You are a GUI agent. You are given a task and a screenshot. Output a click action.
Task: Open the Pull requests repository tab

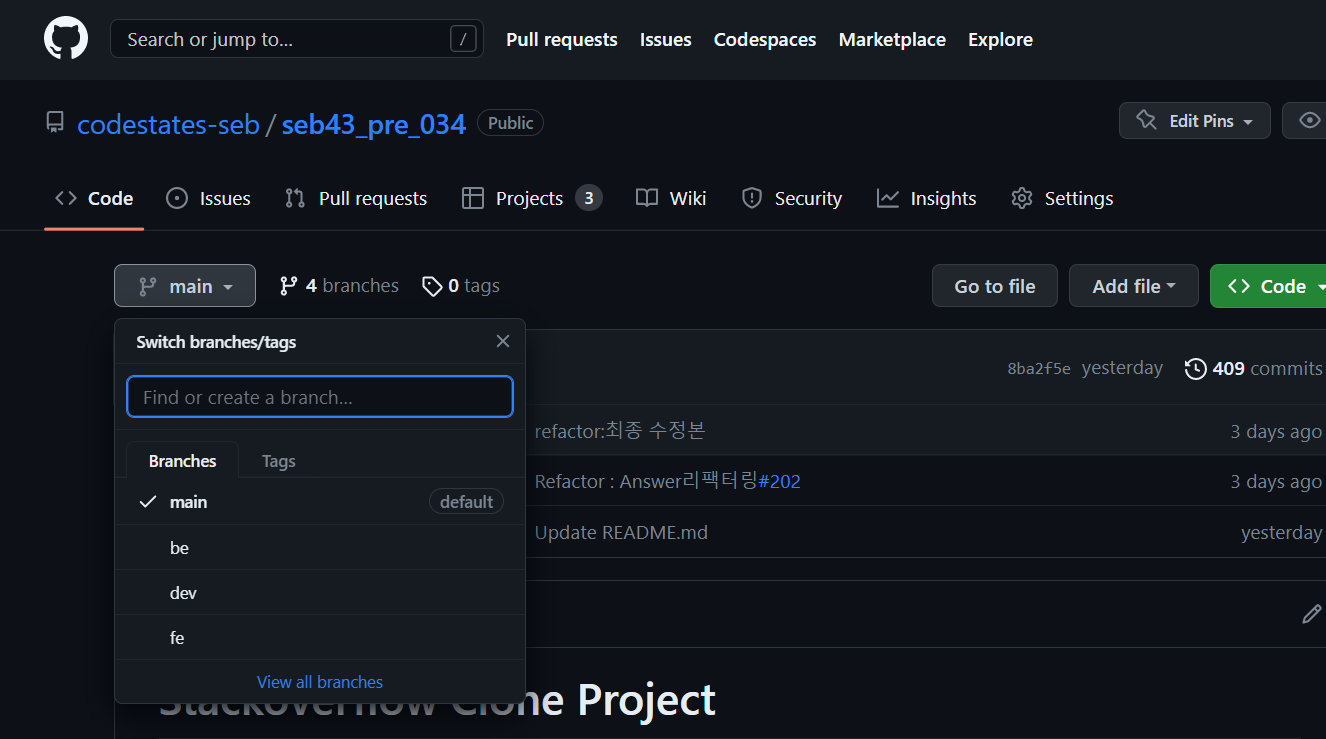(356, 198)
